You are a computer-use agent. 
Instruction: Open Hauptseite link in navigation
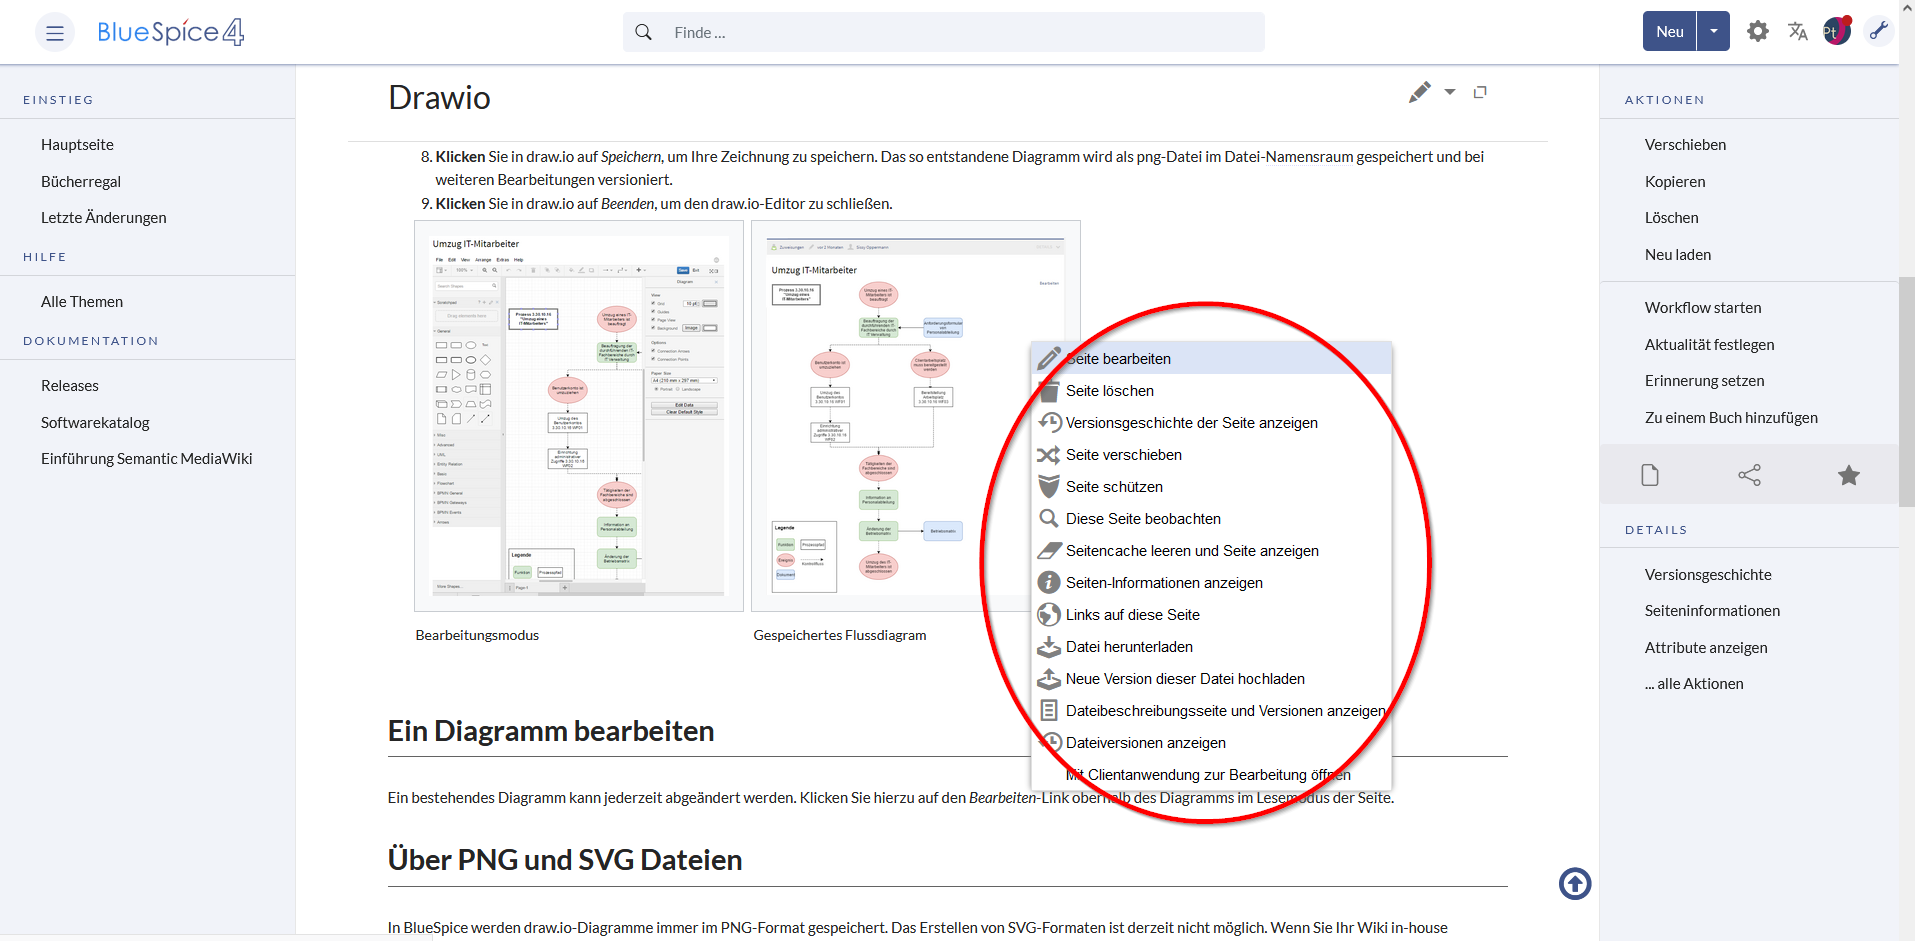click(77, 145)
